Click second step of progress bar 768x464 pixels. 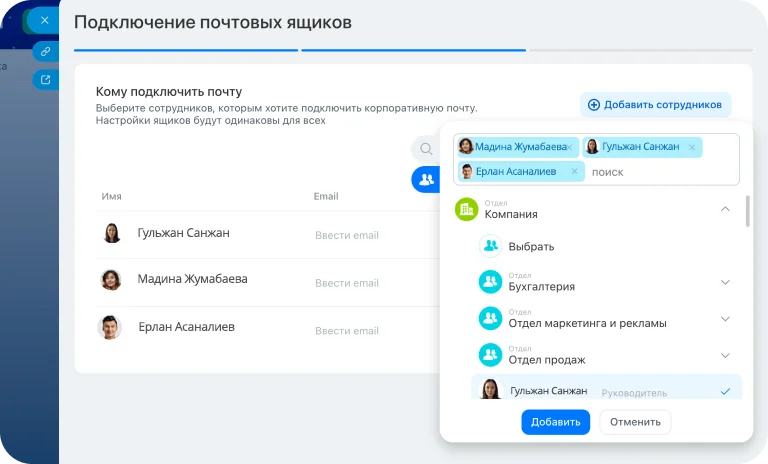(413, 50)
